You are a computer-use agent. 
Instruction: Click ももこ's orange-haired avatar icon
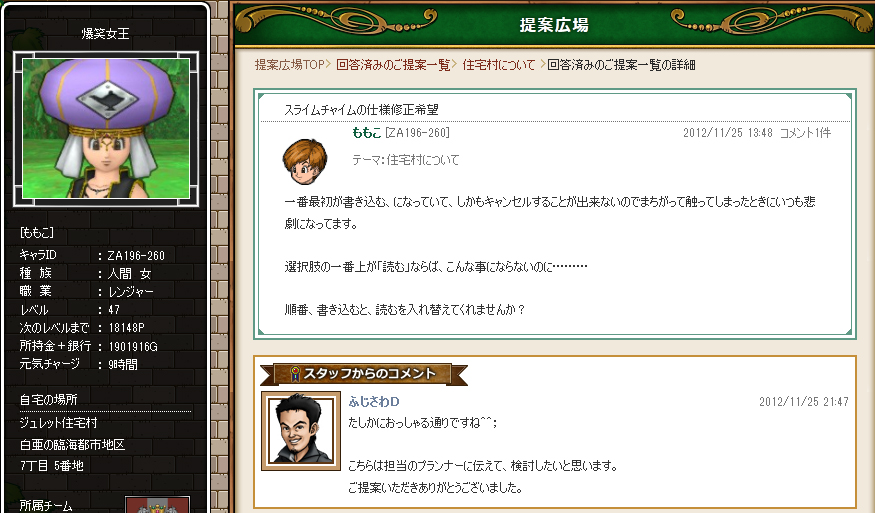point(305,162)
